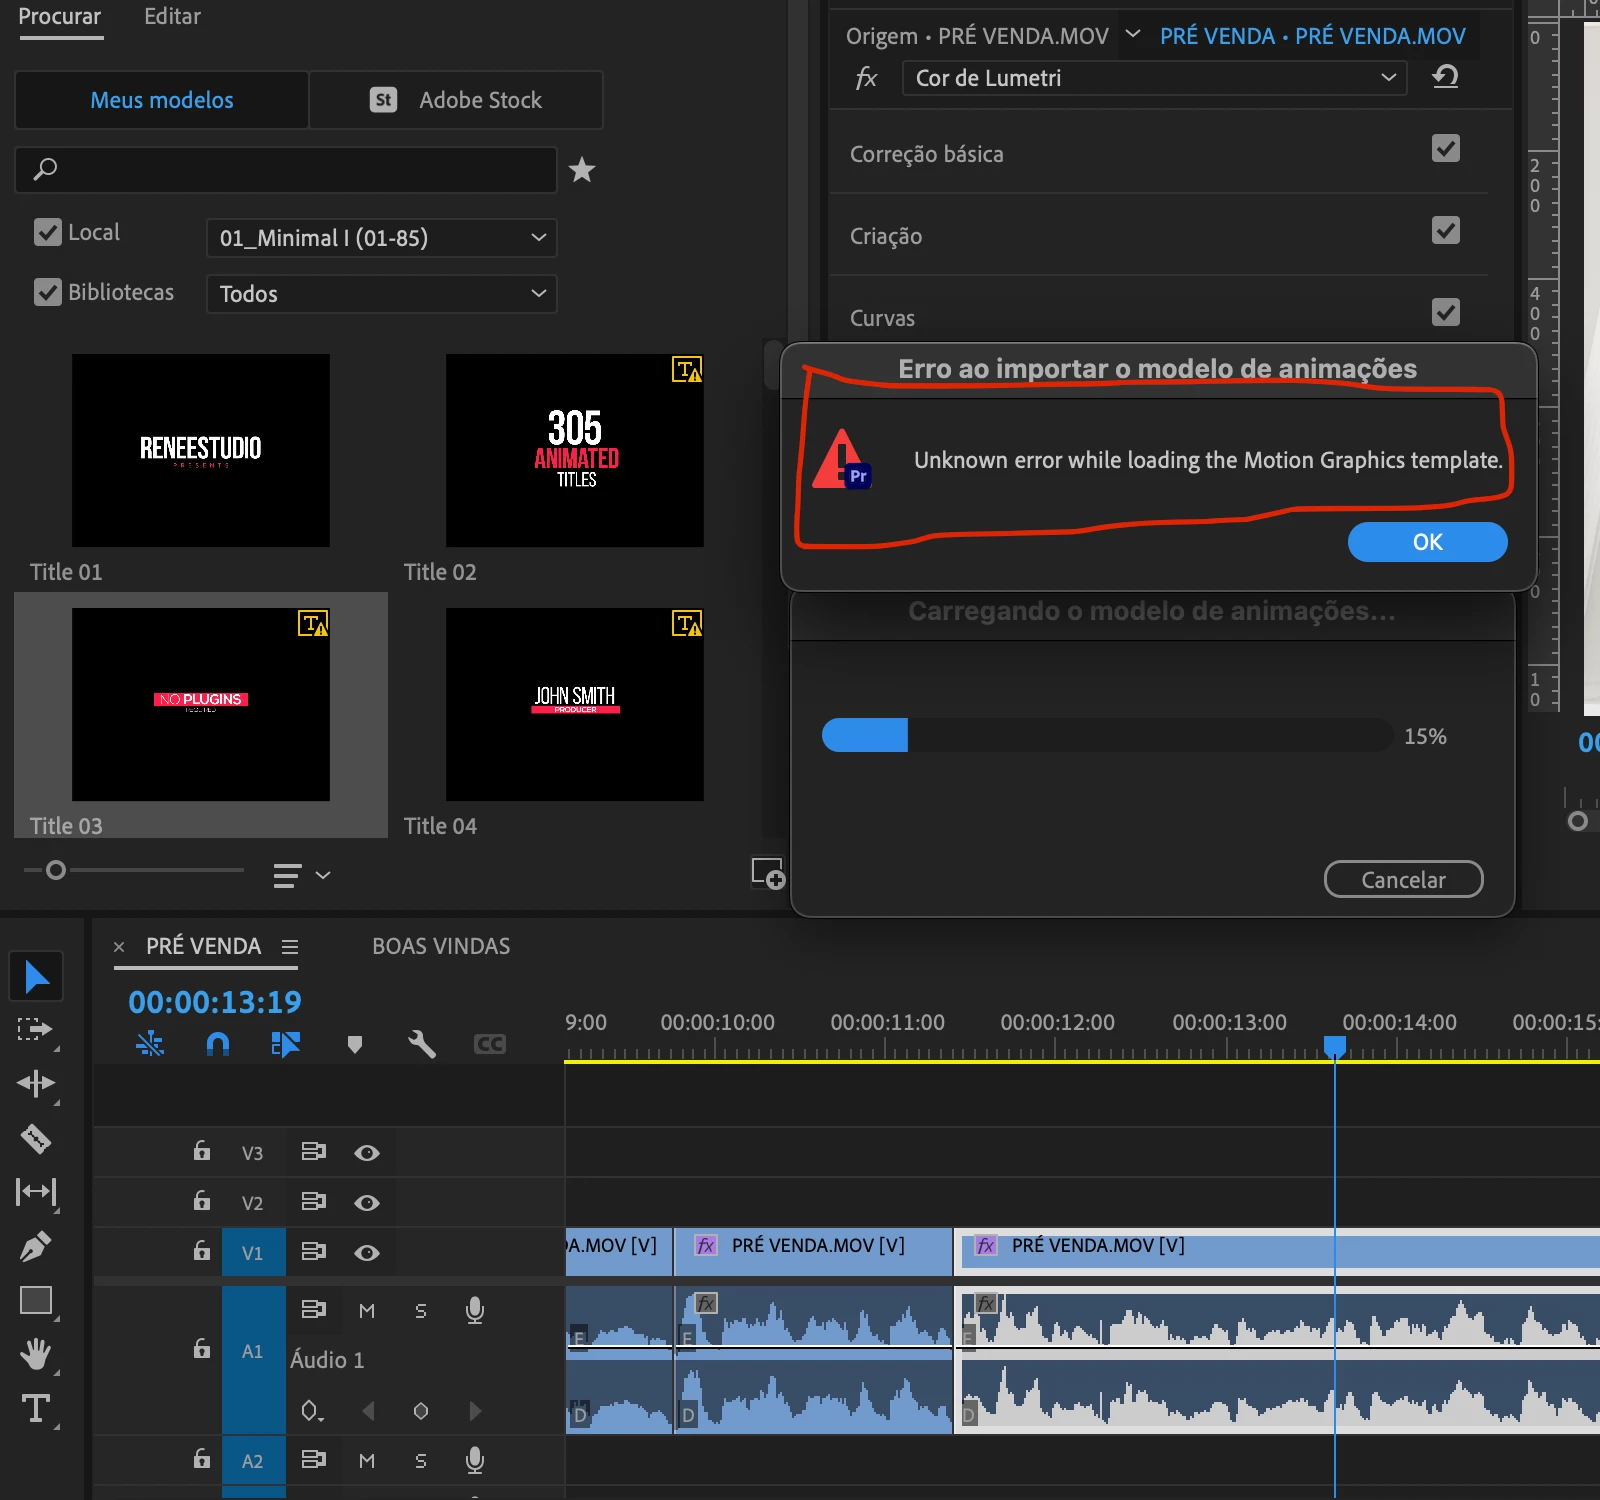
Task: Select the Track Select Forward tool
Action: 36,1030
